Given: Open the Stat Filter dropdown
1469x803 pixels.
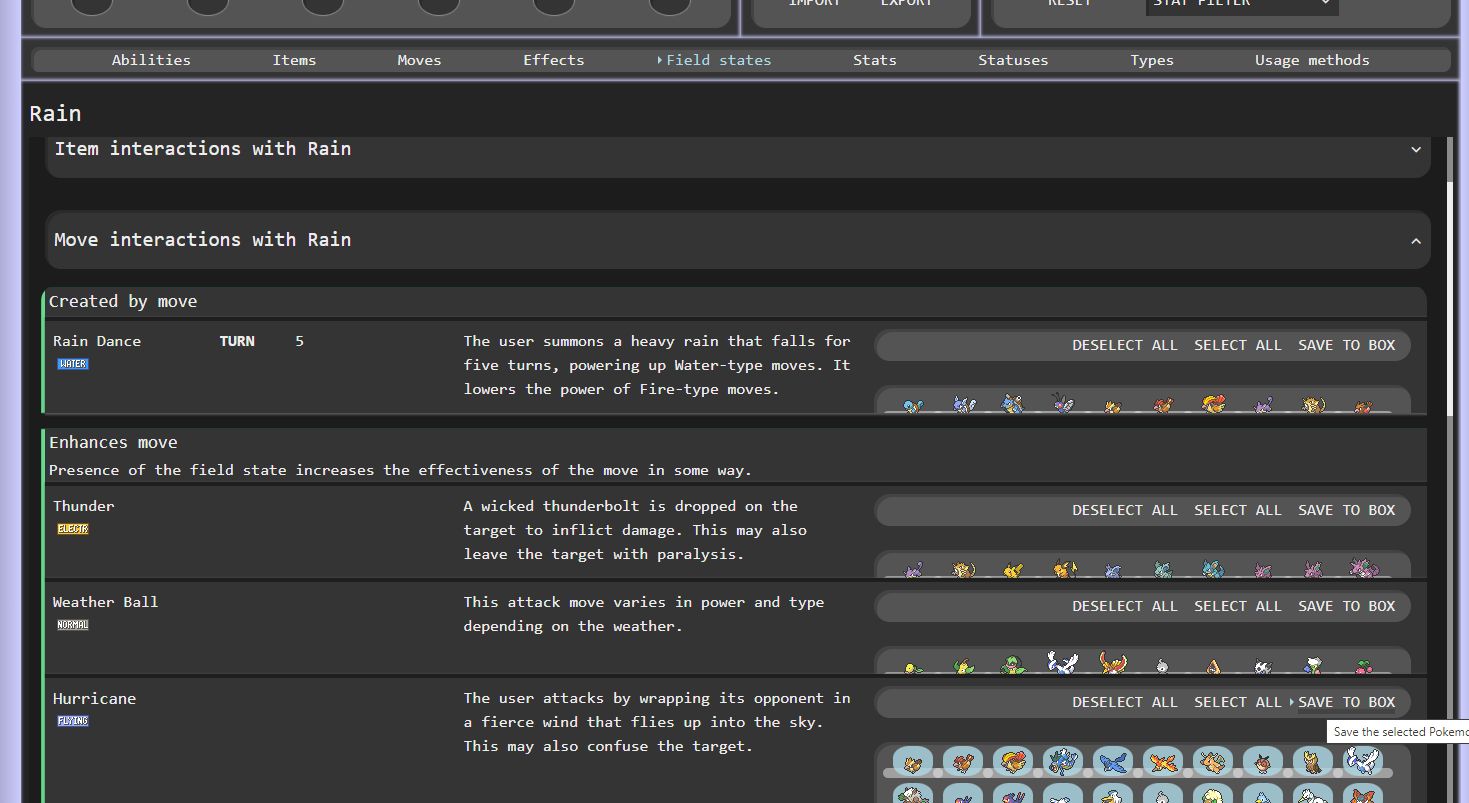Looking at the screenshot, I should point(1242,4).
